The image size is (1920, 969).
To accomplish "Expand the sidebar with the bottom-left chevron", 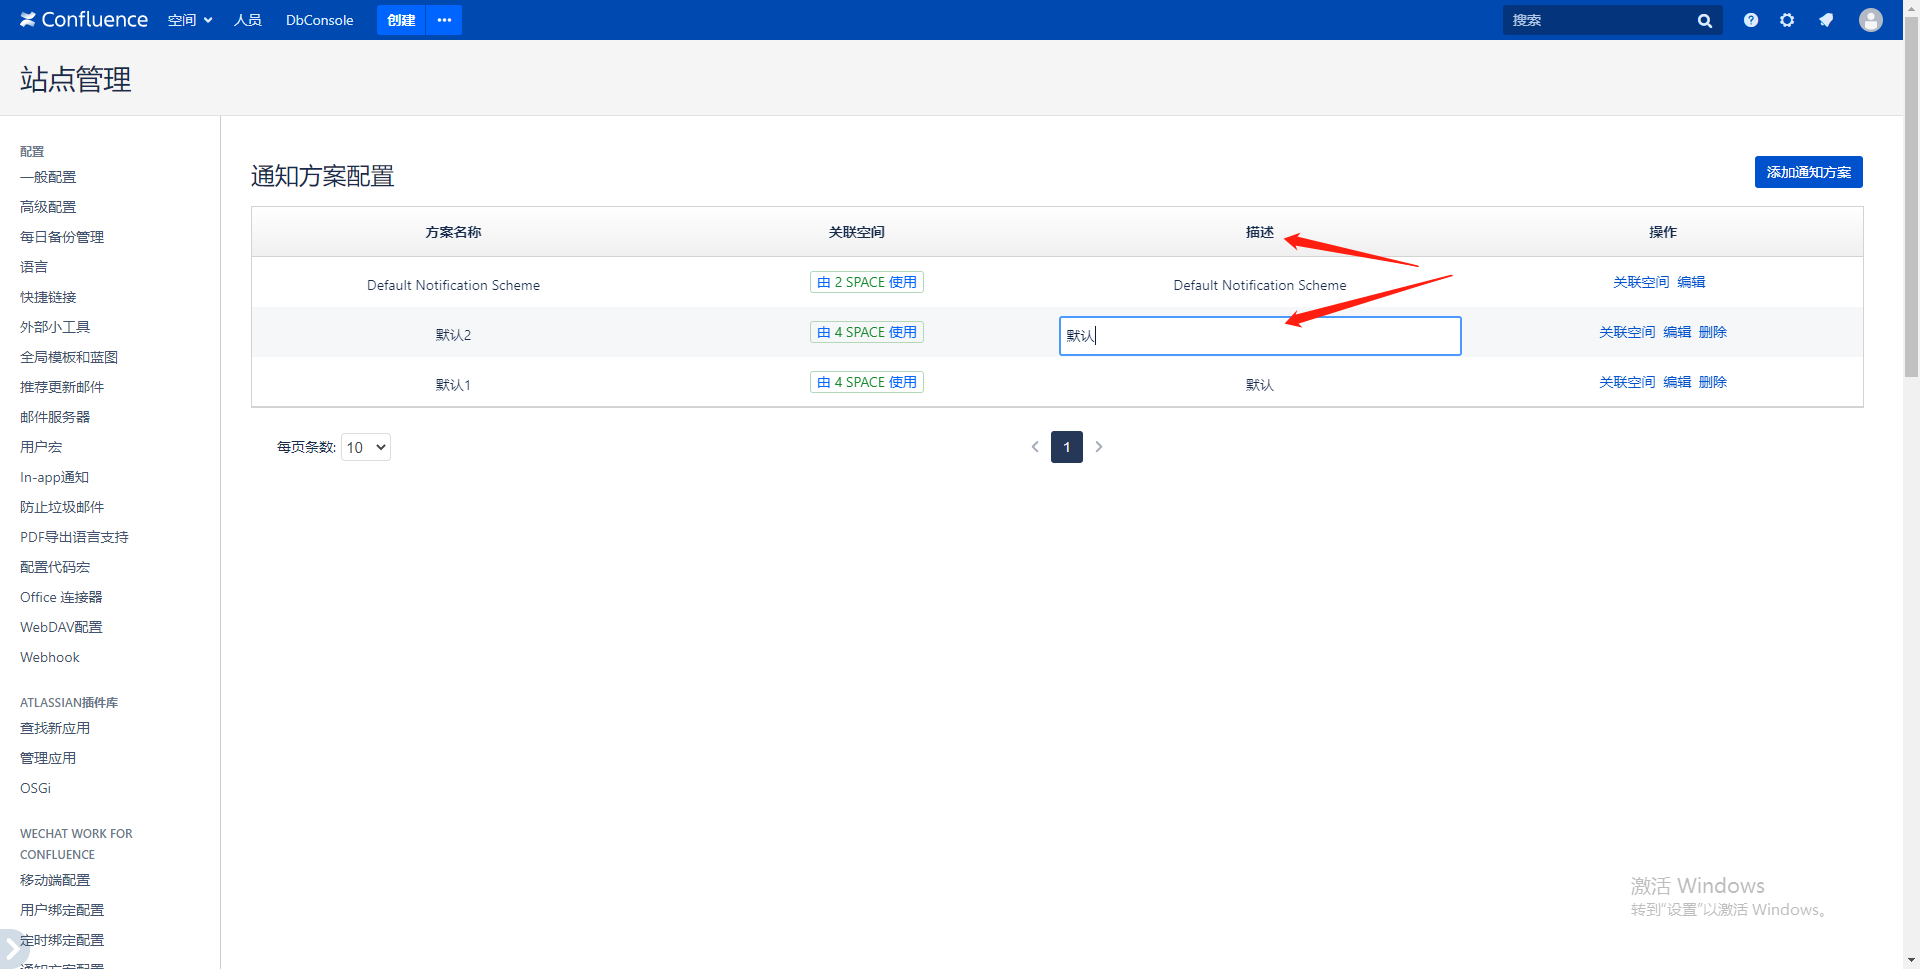I will point(11,947).
